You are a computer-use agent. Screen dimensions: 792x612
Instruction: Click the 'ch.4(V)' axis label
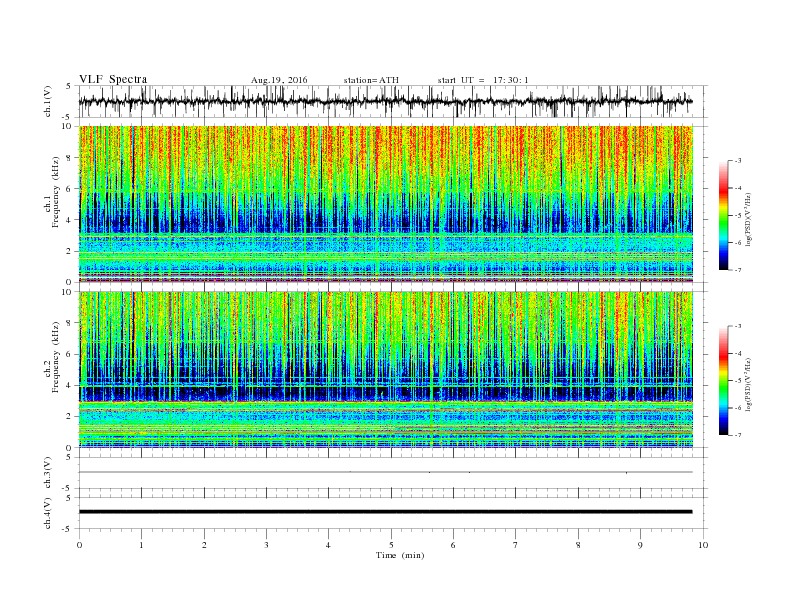pyautogui.click(x=48, y=513)
